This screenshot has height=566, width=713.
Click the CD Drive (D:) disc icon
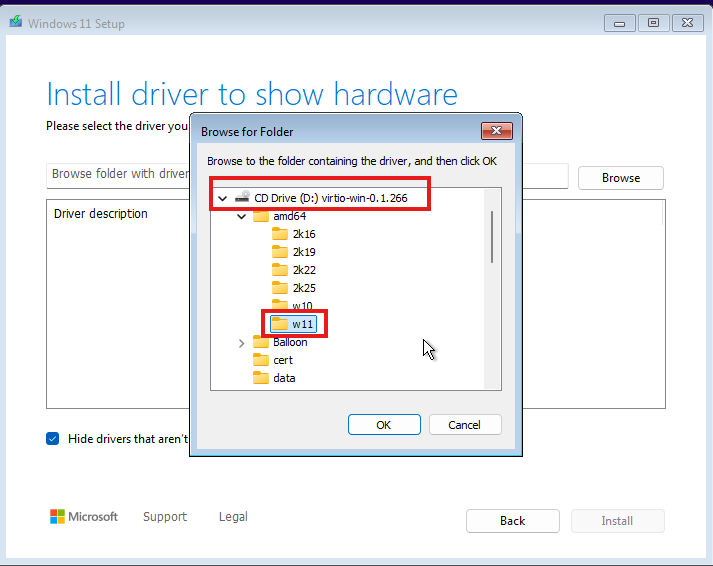(242, 198)
